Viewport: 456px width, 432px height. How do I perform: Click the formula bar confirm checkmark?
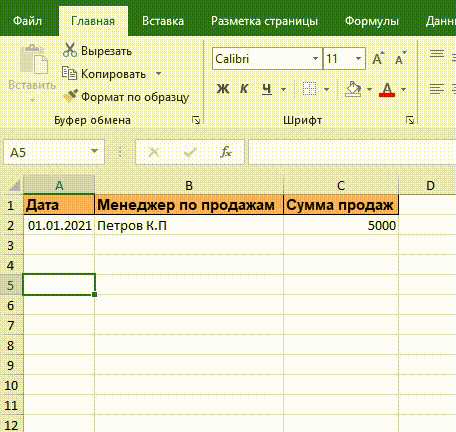click(190, 152)
